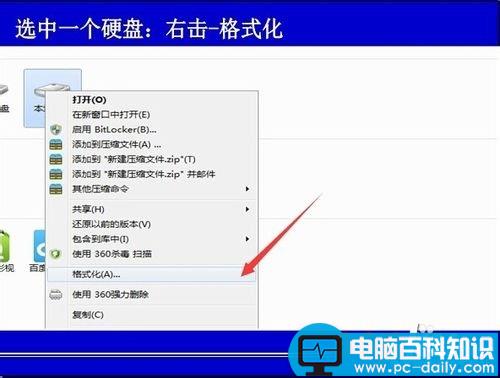This screenshot has width=500, height=378.
Task: Choose 格式化(A)... to format the drive
Action: 152,274
